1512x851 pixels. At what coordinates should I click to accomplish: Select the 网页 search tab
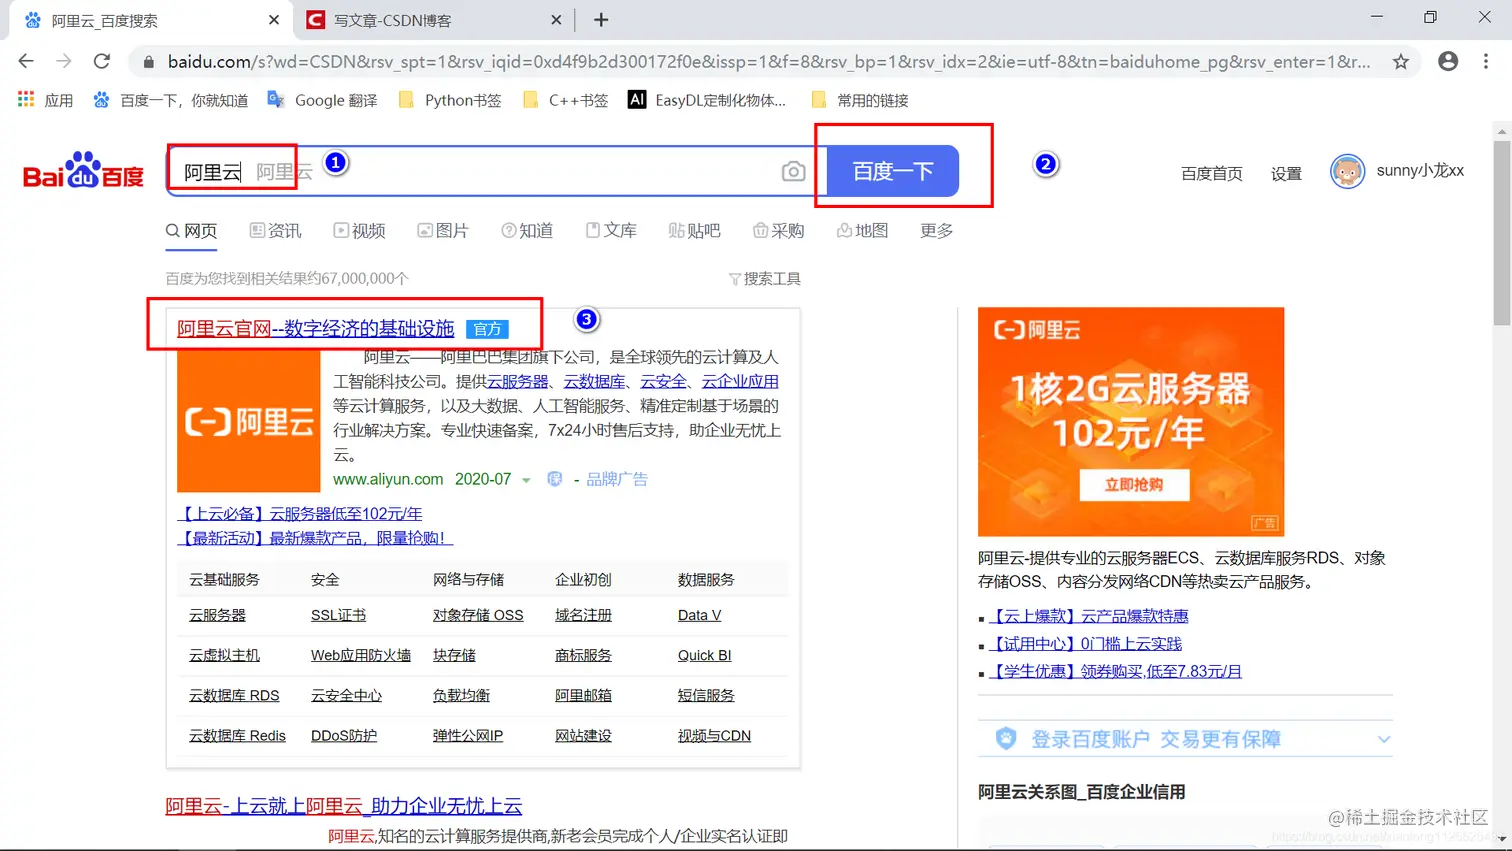point(192,231)
